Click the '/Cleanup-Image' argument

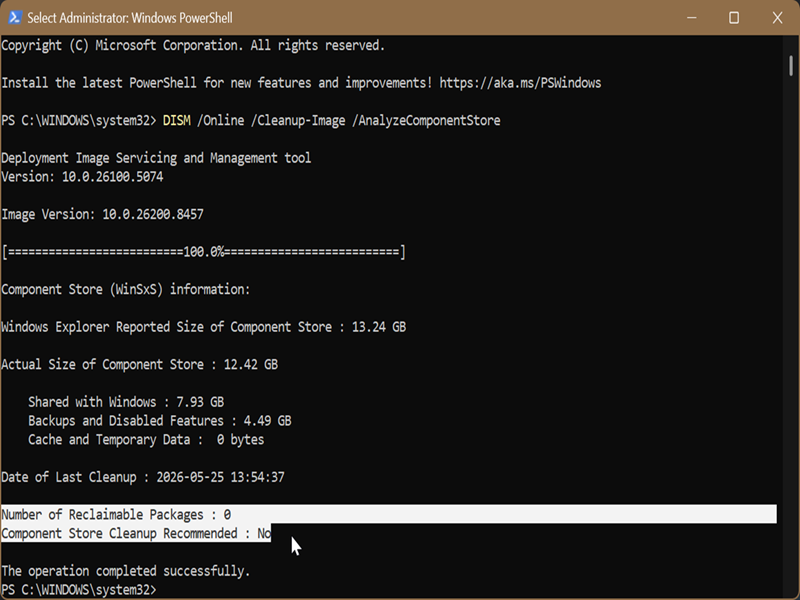point(298,120)
